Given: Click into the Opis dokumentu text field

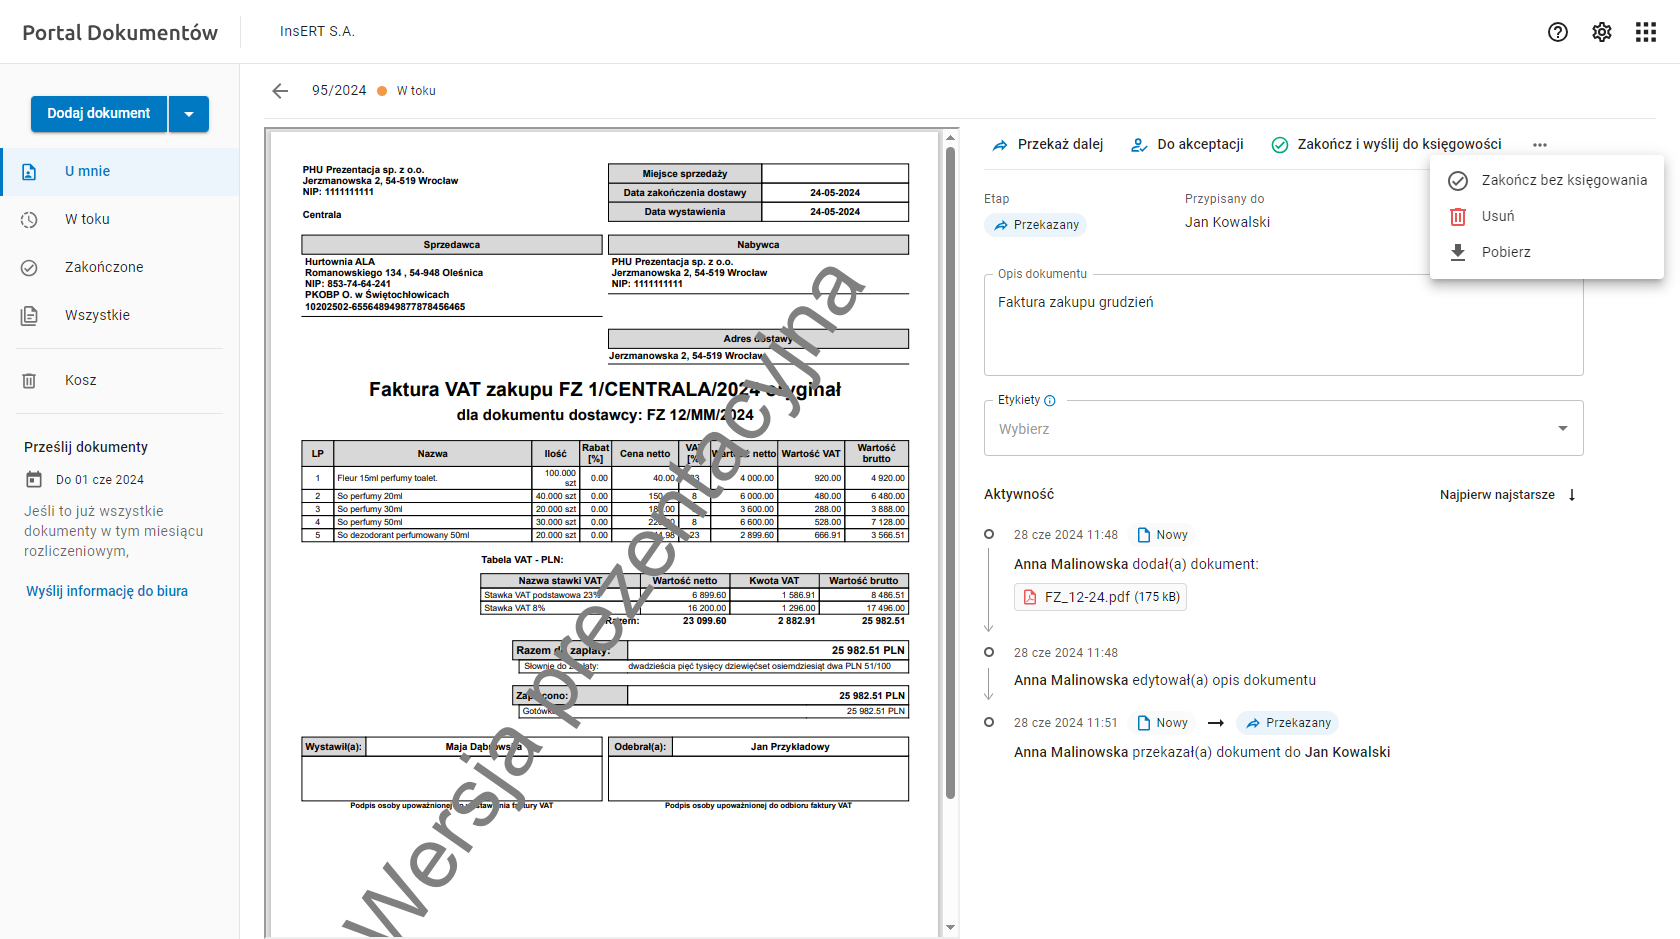Looking at the screenshot, I should [x=1284, y=325].
